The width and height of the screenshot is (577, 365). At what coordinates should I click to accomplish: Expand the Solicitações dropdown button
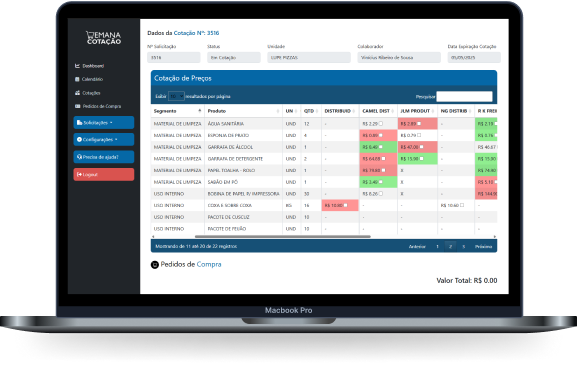pyautogui.click(x=104, y=123)
